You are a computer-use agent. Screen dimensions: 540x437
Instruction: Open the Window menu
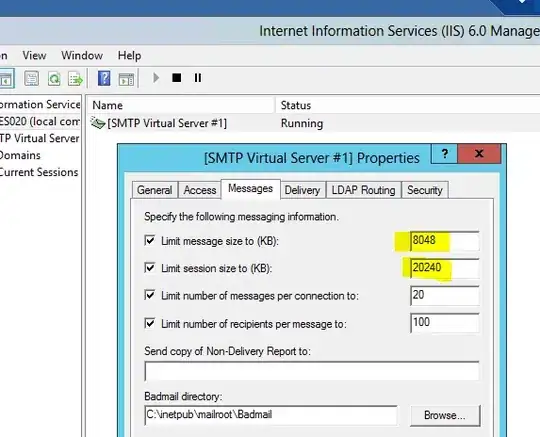point(82,55)
